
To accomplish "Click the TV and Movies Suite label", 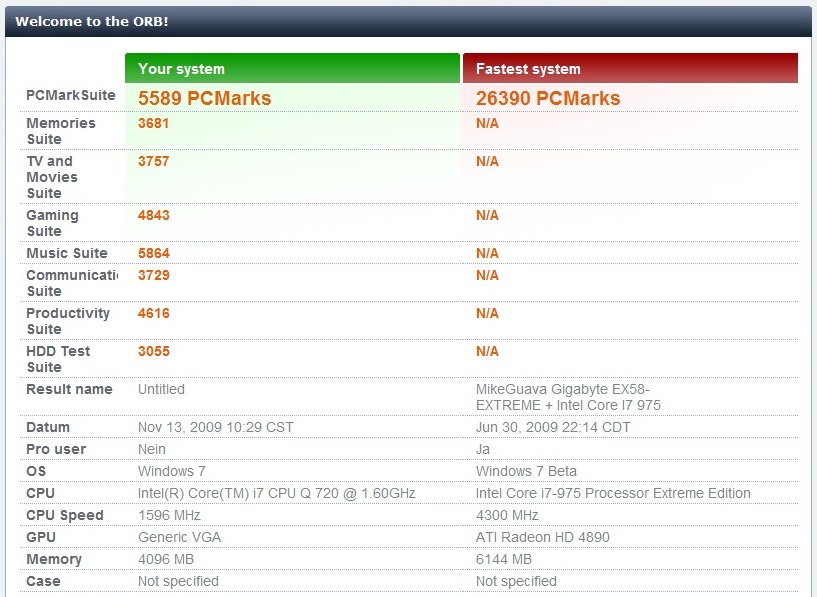I will 52,177.
